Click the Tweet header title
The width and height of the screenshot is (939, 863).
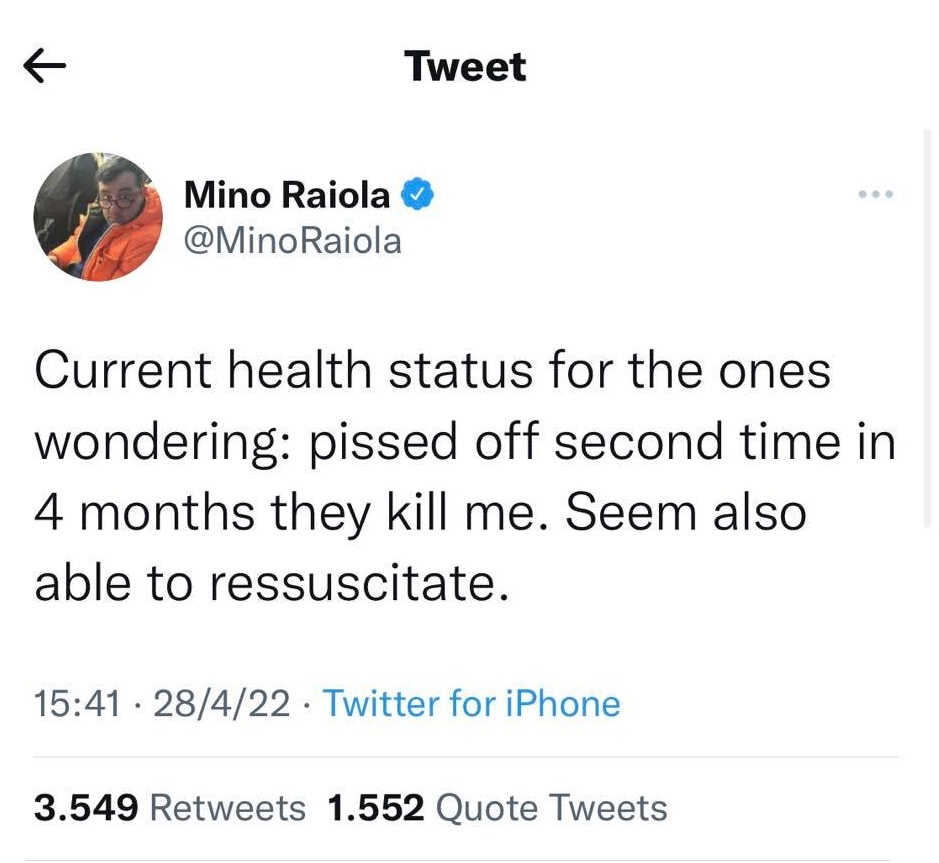(x=465, y=67)
